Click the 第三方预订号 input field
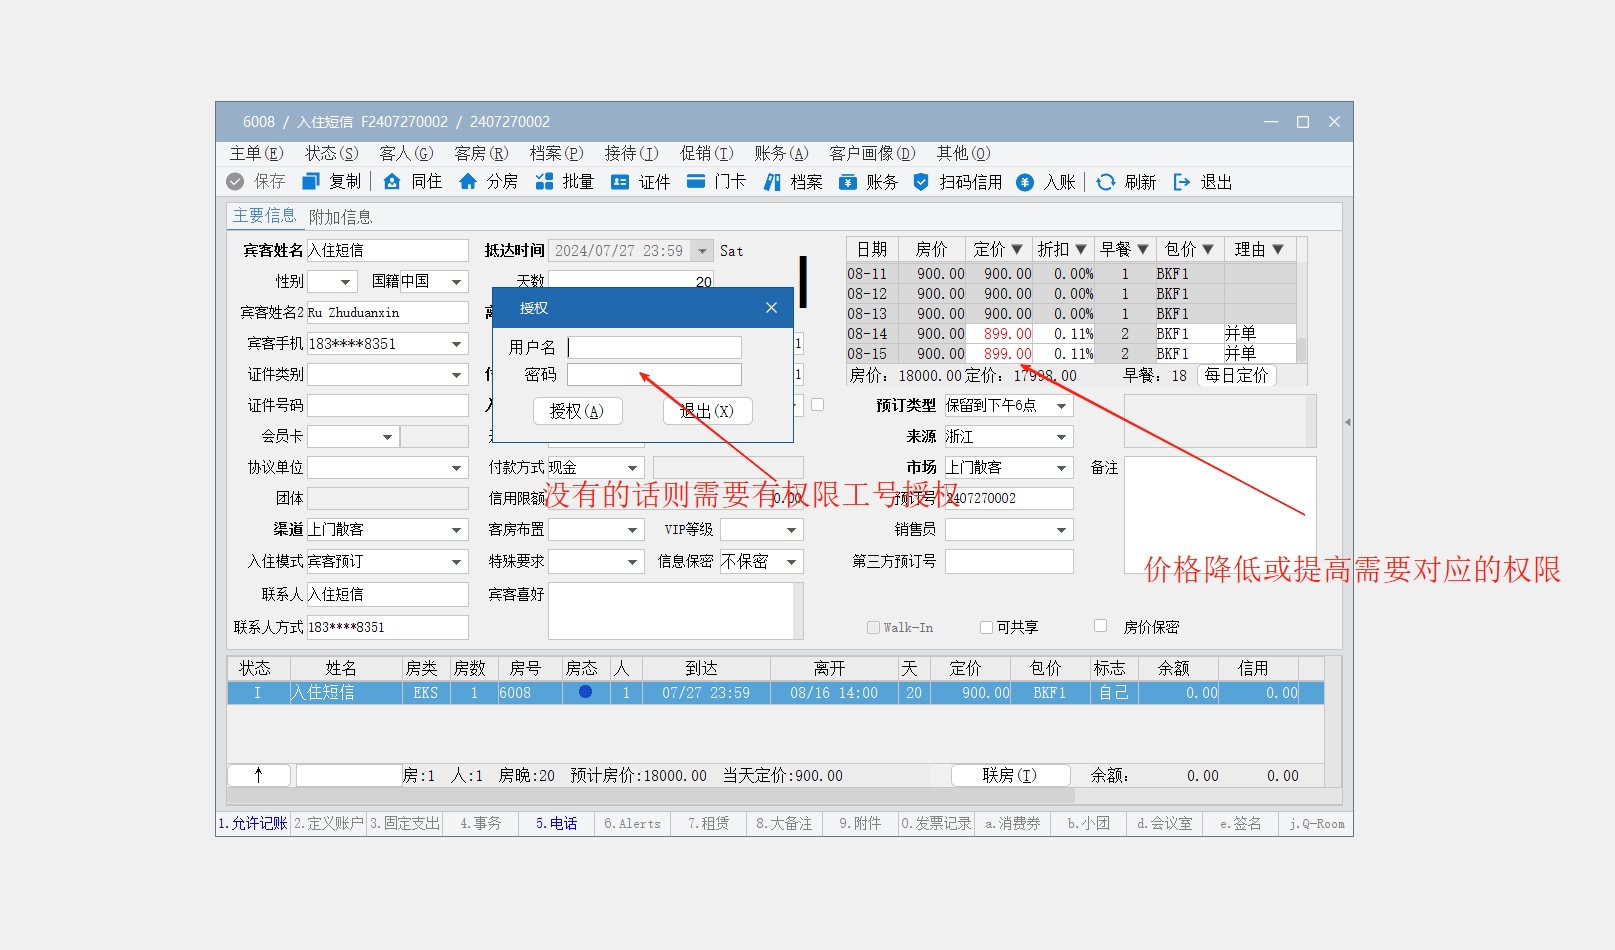The image size is (1615, 950). pos(1009,561)
